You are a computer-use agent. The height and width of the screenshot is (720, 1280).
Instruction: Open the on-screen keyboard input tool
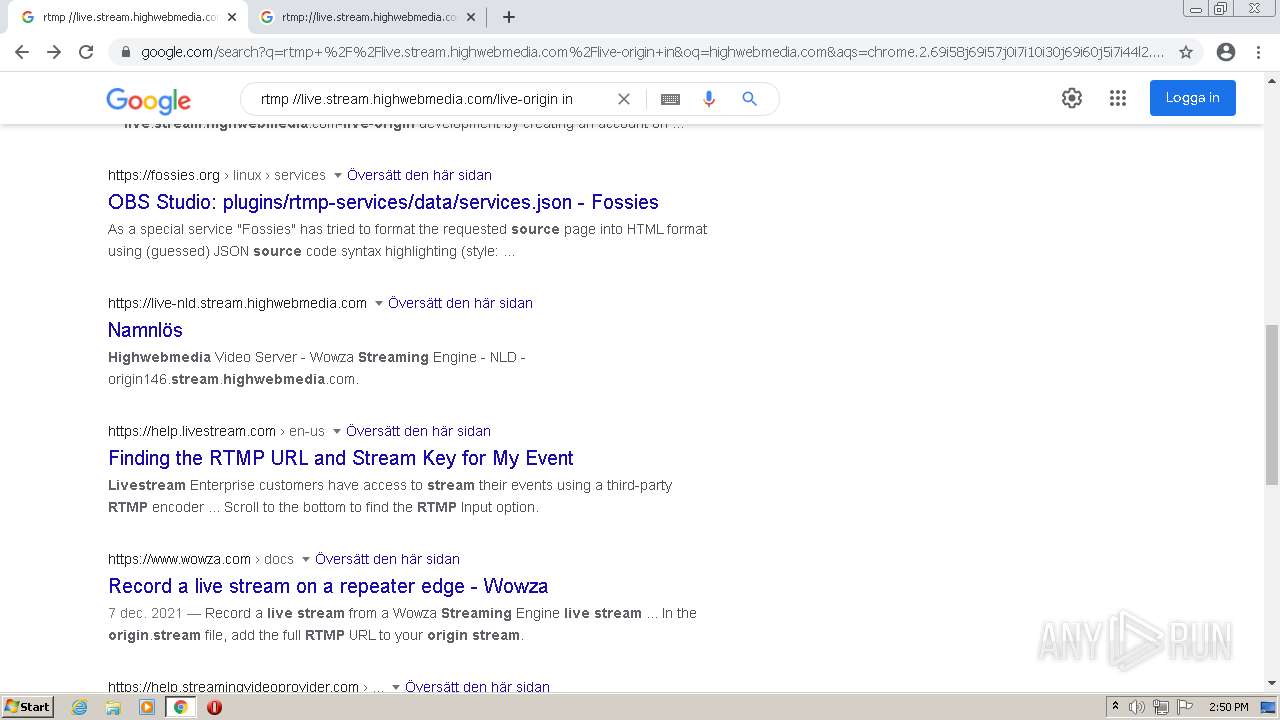[x=670, y=99]
